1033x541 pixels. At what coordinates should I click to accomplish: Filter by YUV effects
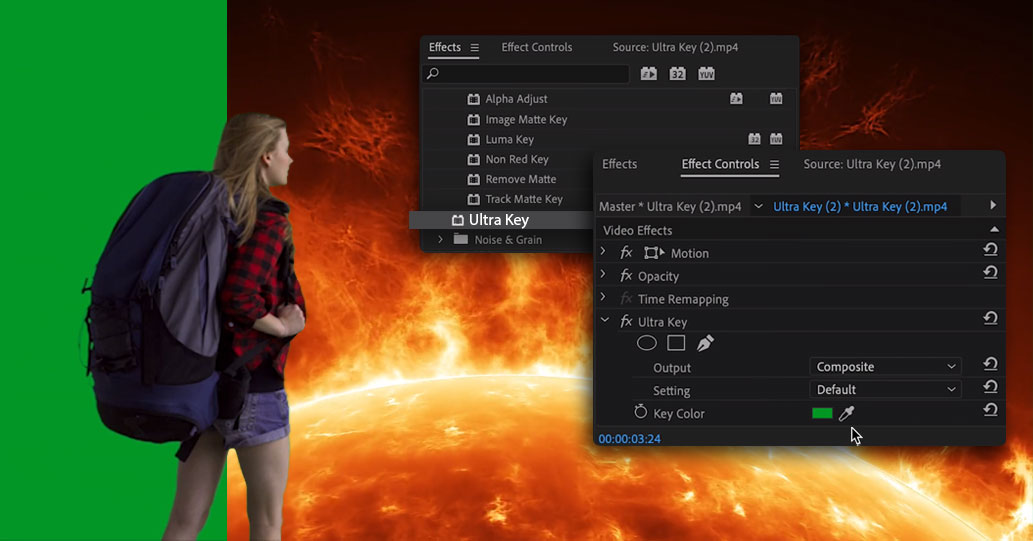[707, 74]
